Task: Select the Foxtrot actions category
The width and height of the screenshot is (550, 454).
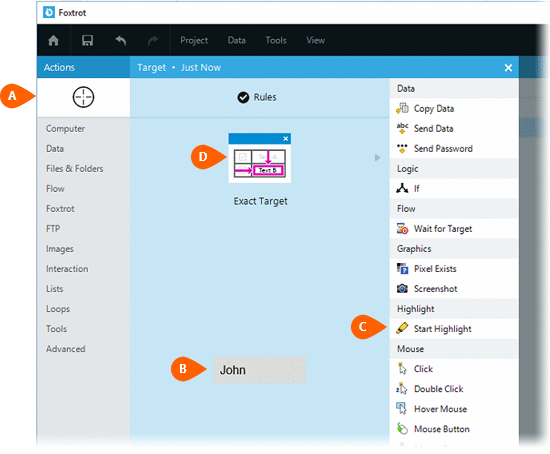Action: click(60, 209)
